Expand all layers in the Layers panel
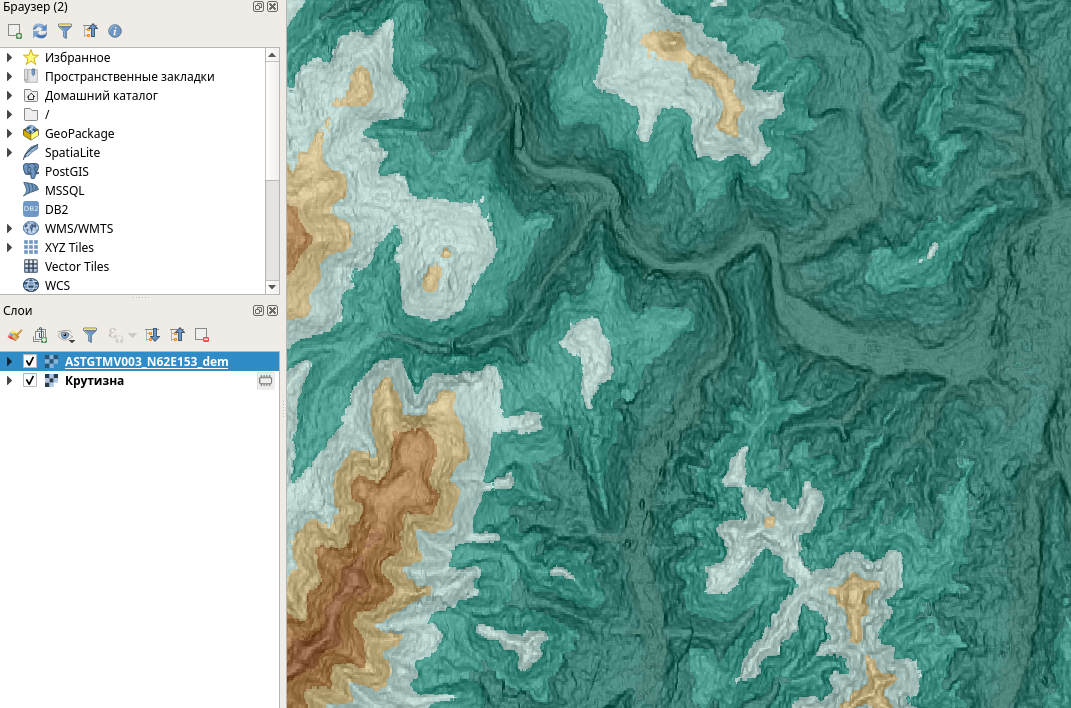 [x=152, y=335]
